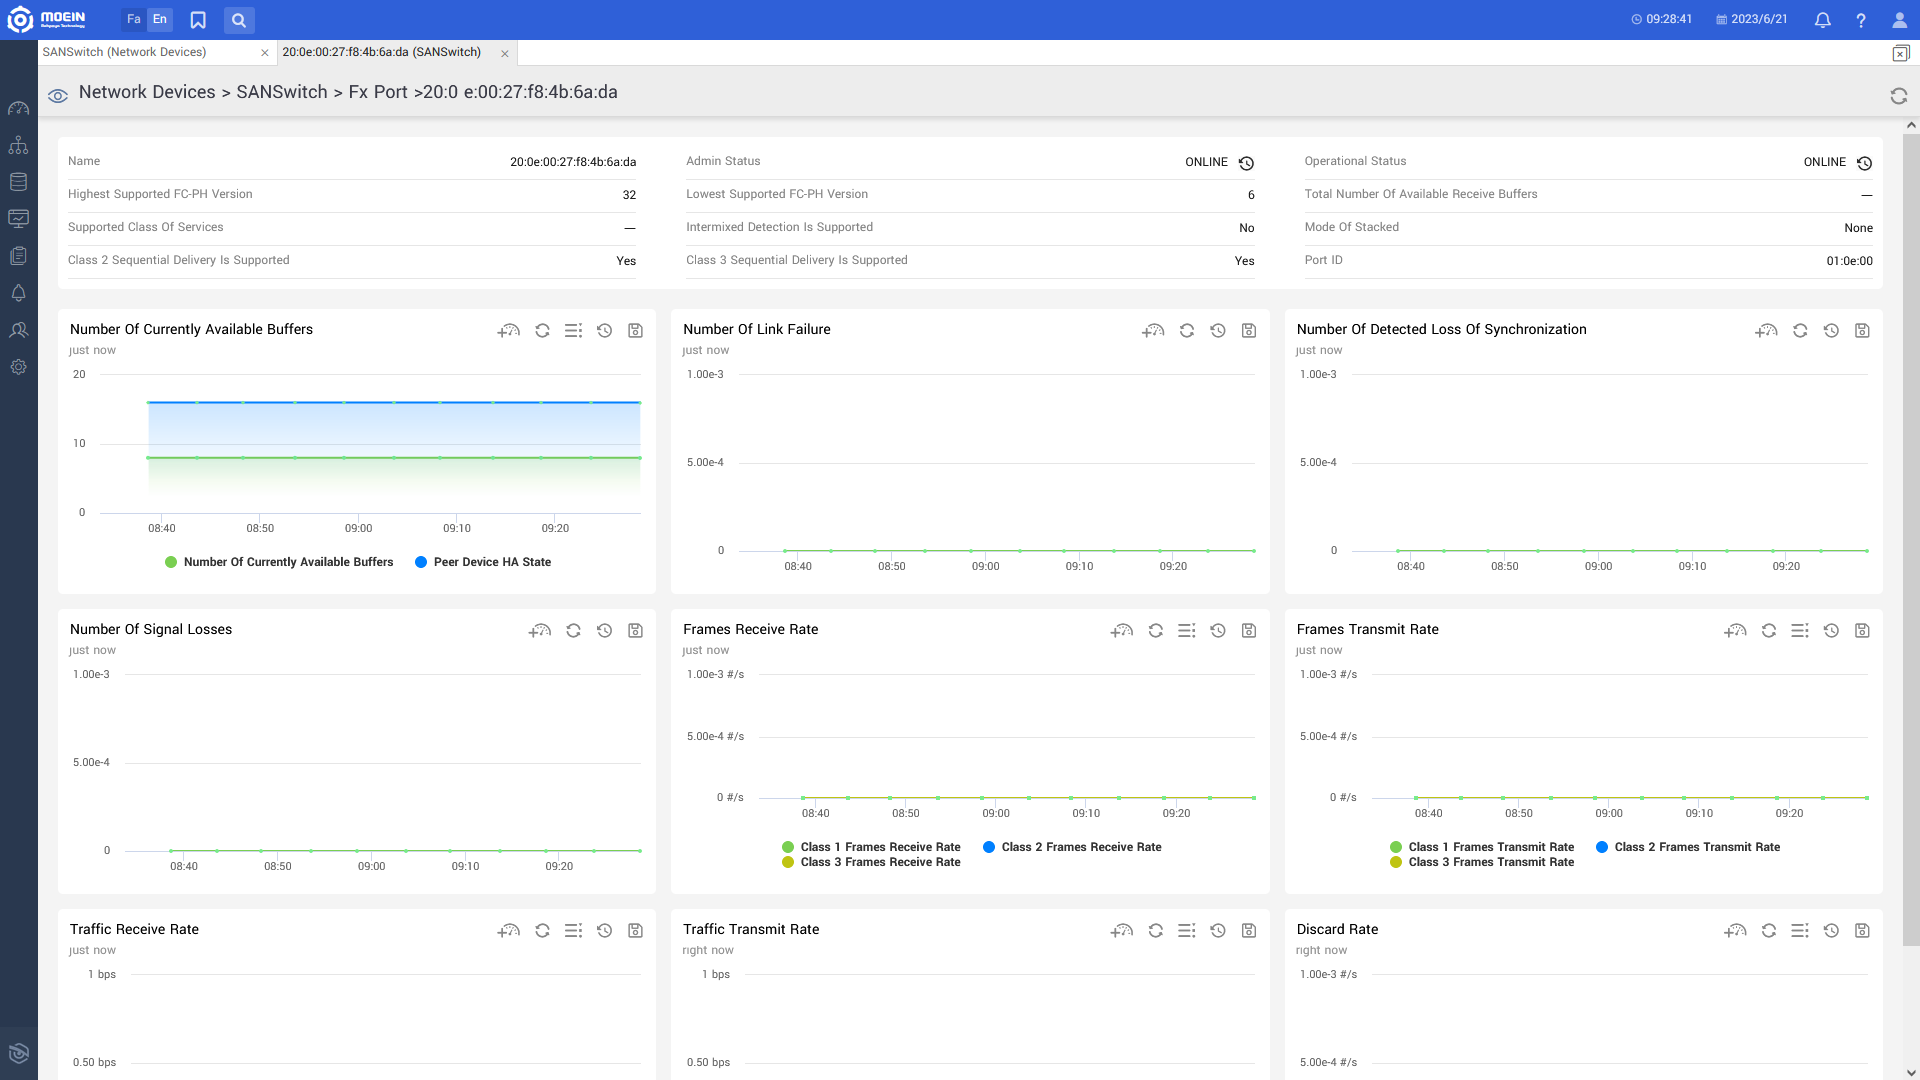Open database stack icon in sidebar

(x=18, y=182)
